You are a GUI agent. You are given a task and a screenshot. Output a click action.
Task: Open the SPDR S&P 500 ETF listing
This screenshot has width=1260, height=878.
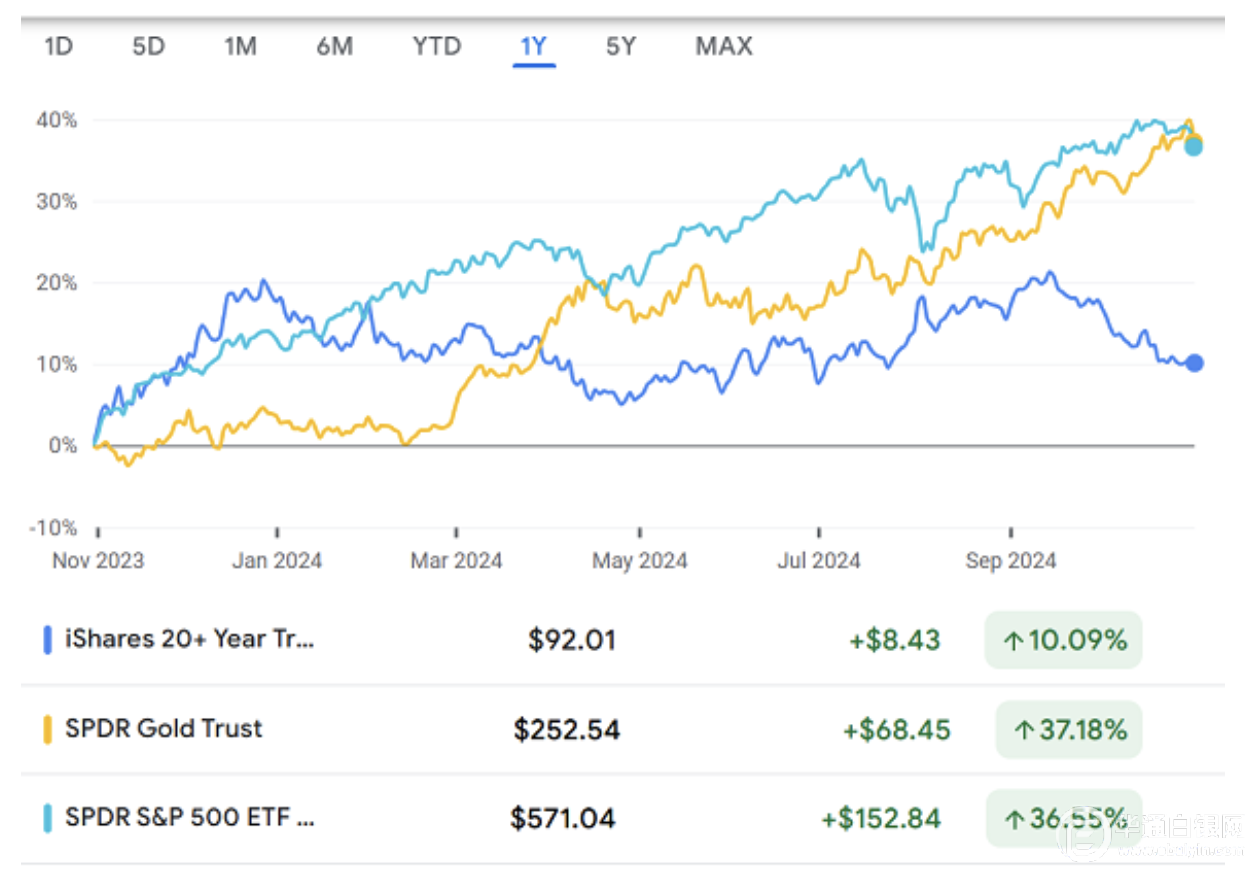click(x=189, y=818)
